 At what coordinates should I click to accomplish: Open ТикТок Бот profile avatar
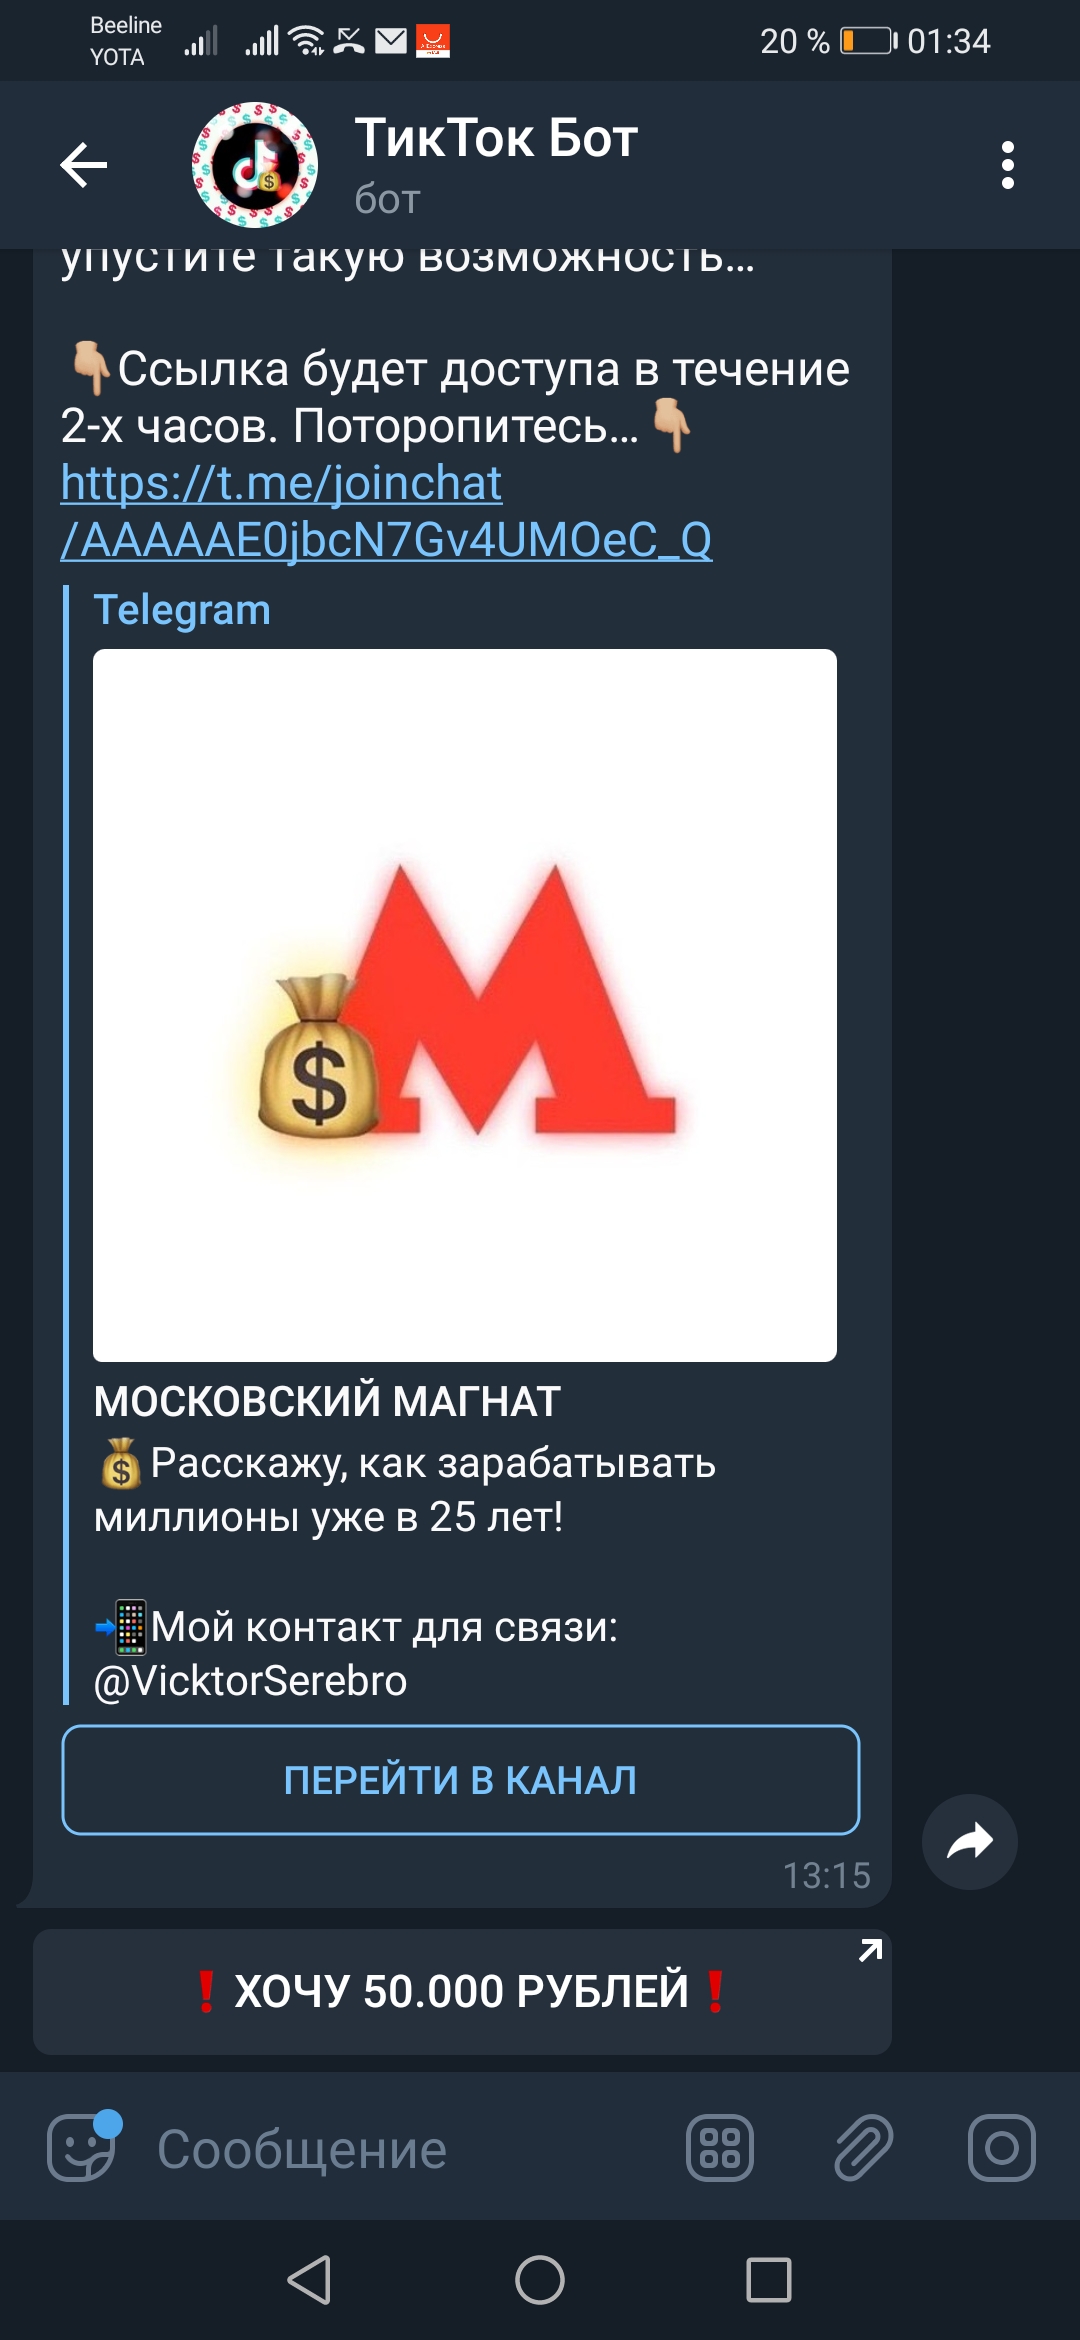click(x=255, y=165)
